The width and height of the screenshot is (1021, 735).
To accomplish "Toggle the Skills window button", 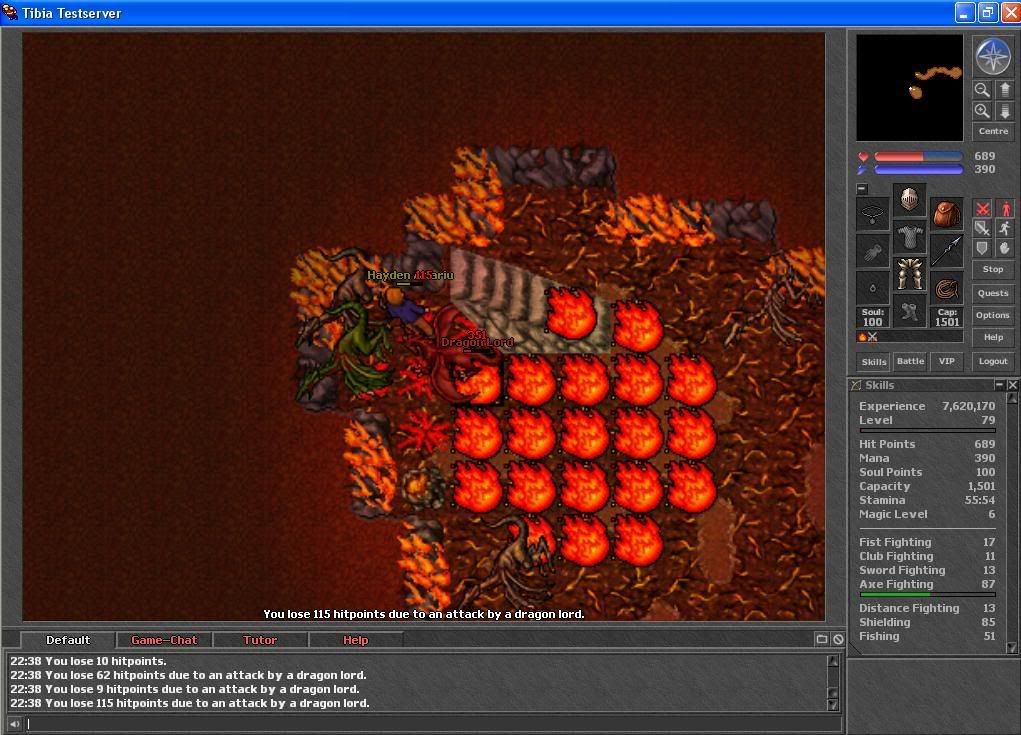I will 874,361.
